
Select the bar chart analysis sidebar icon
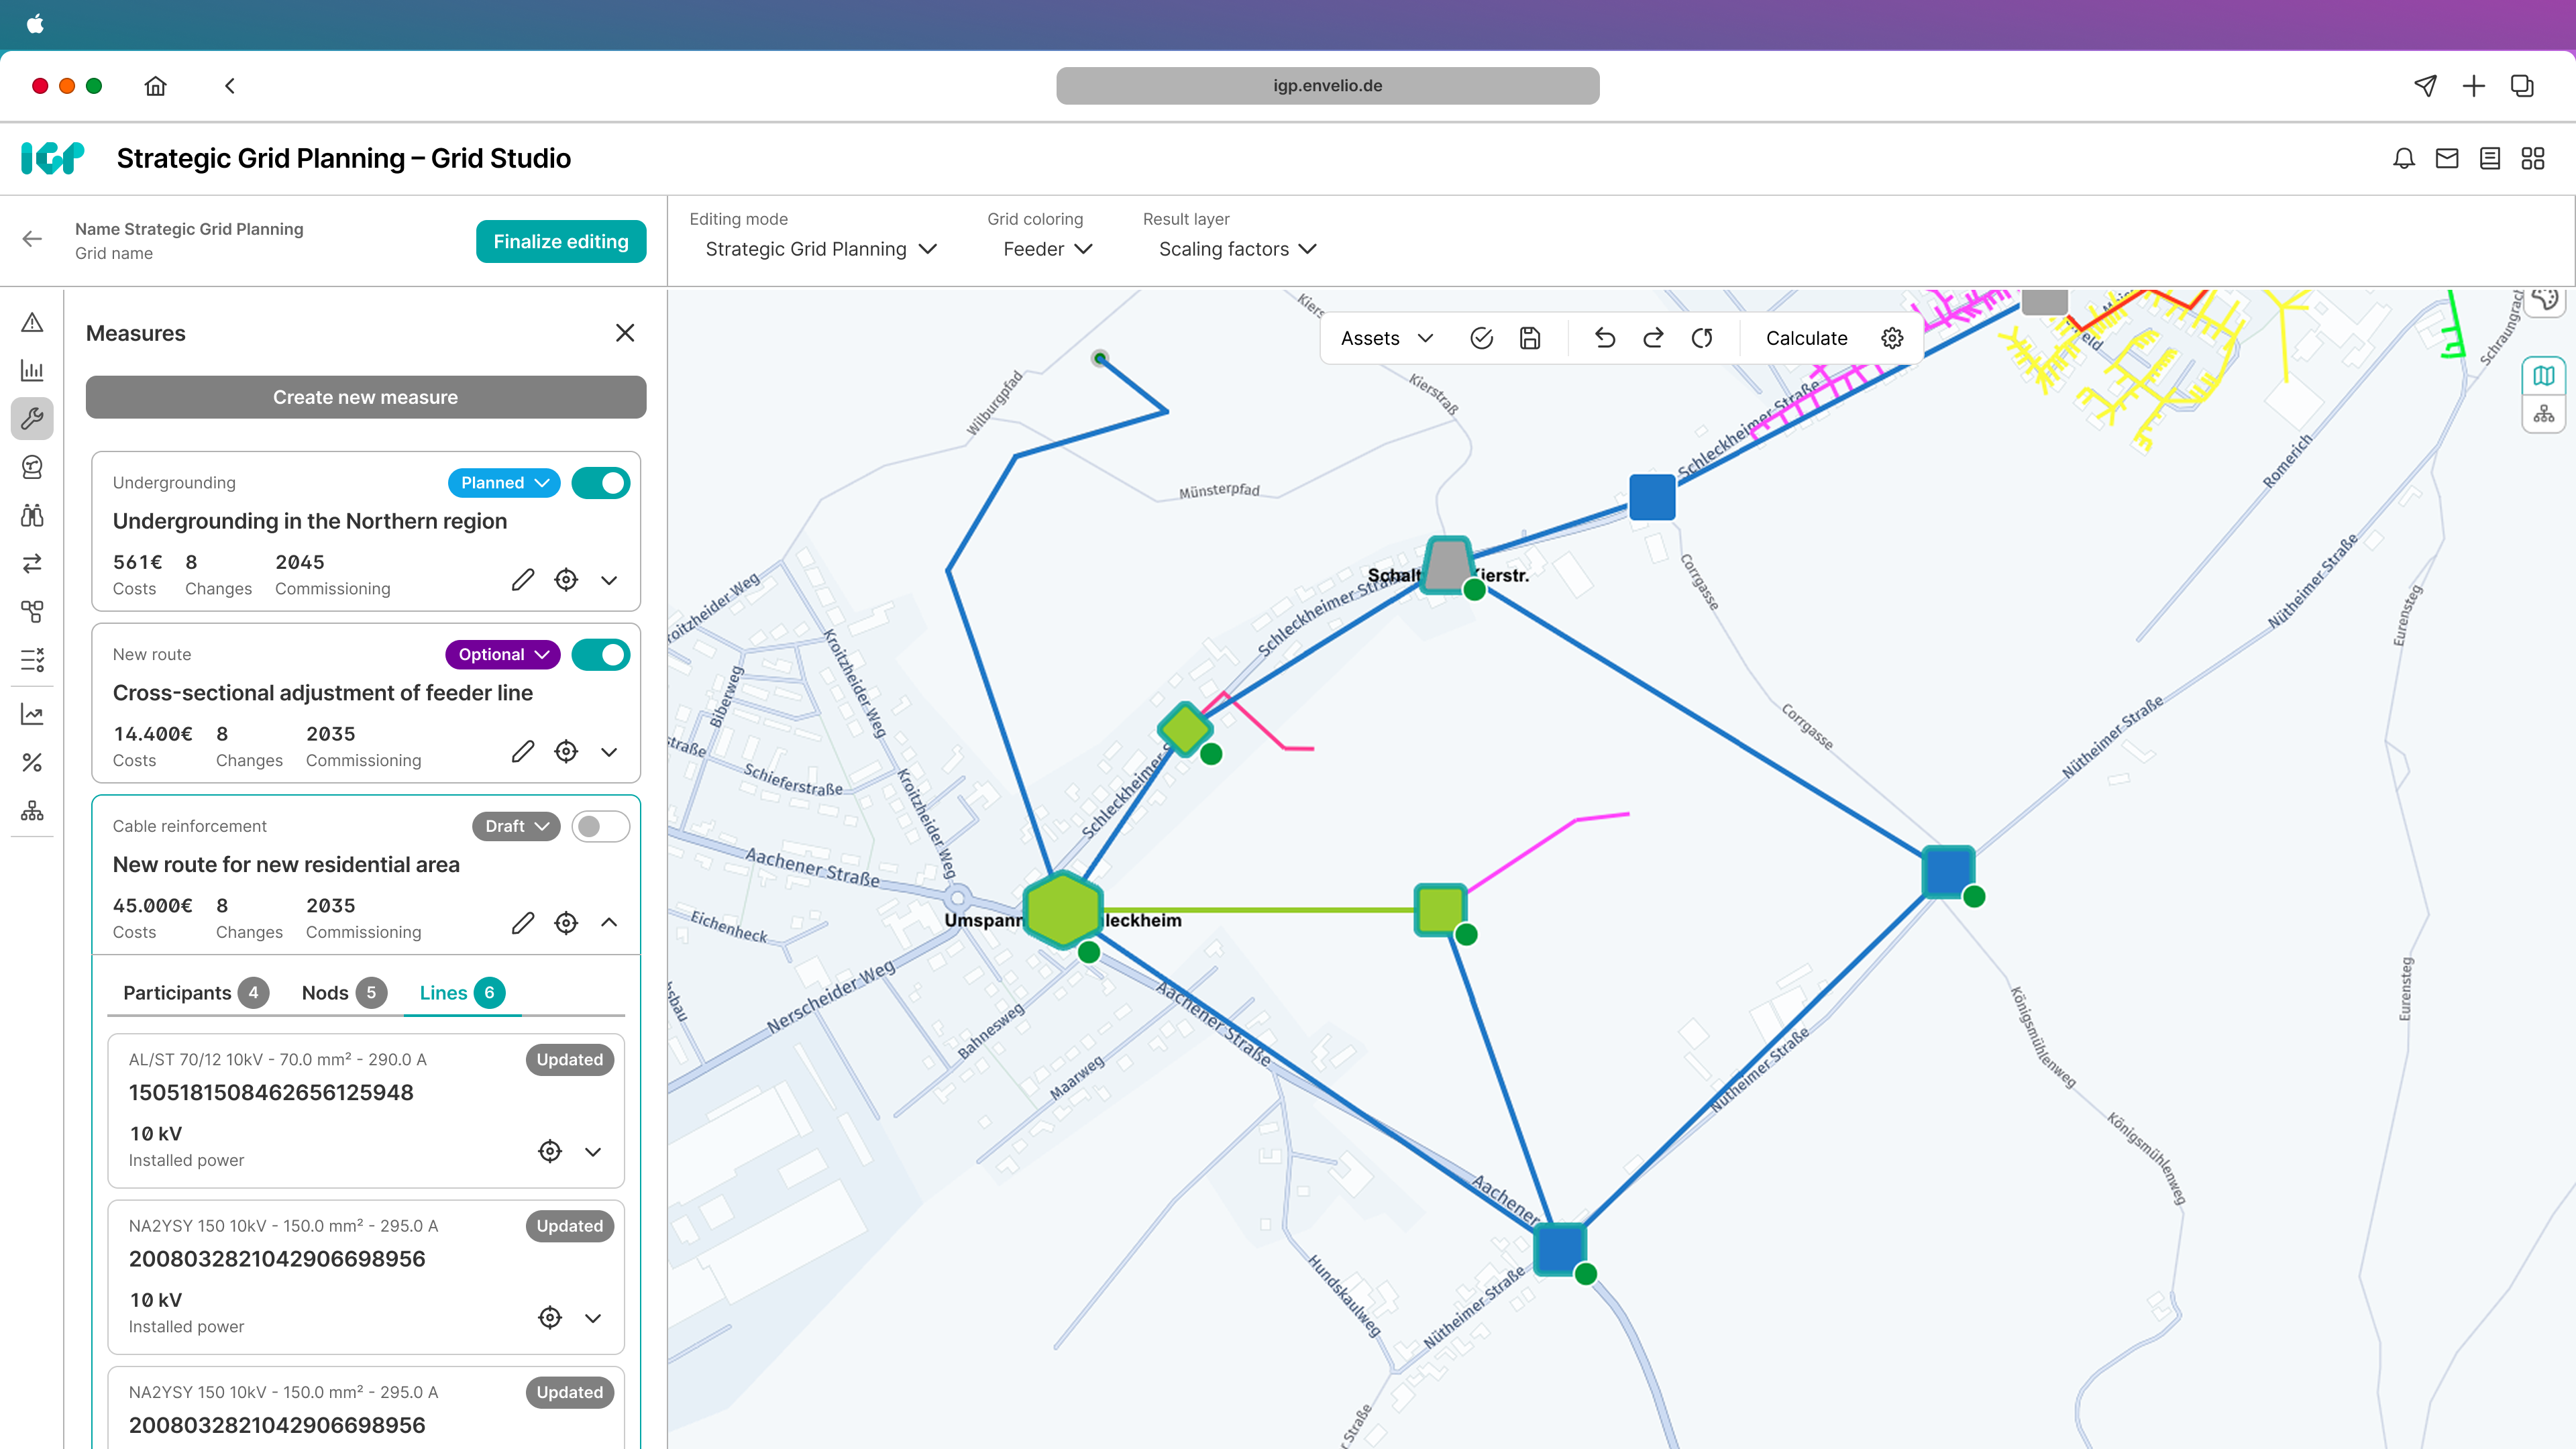pyautogui.click(x=32, y=371)
